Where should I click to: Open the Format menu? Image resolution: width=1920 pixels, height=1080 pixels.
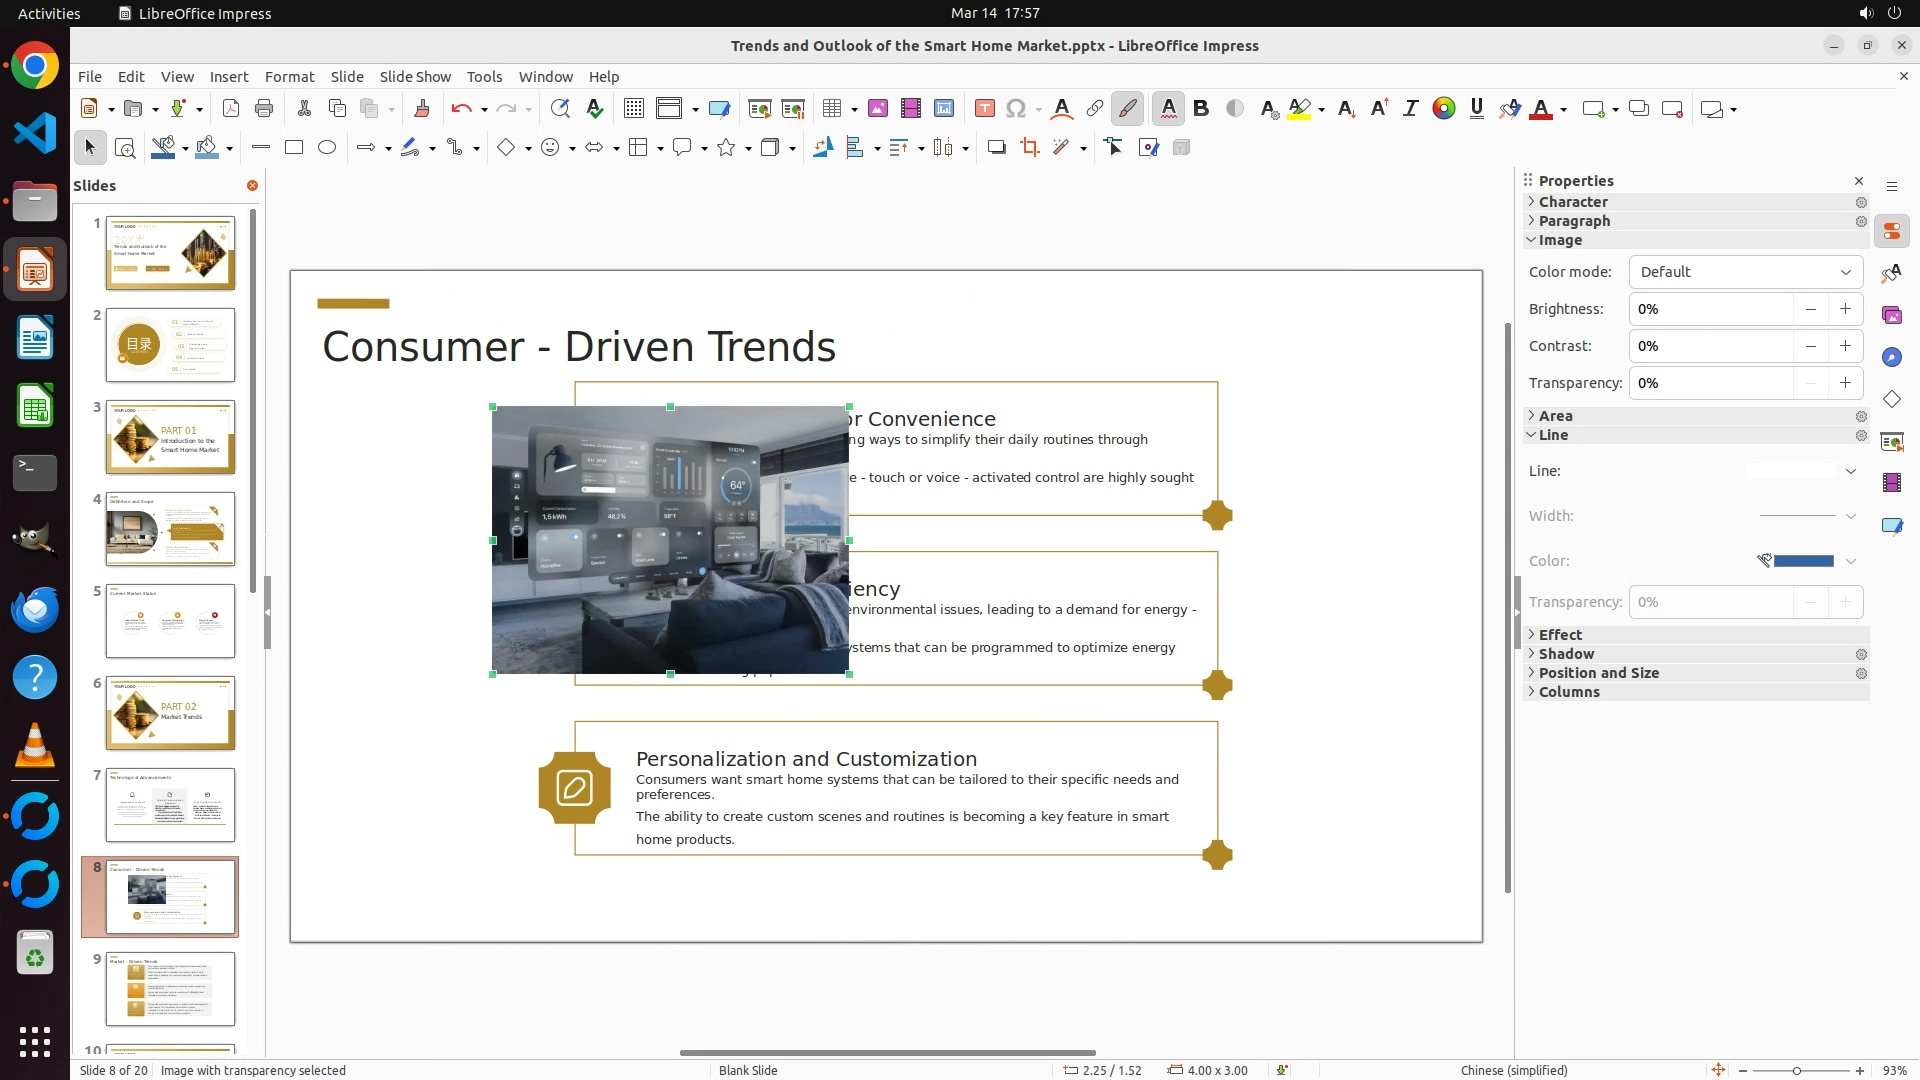click(289, 77)
